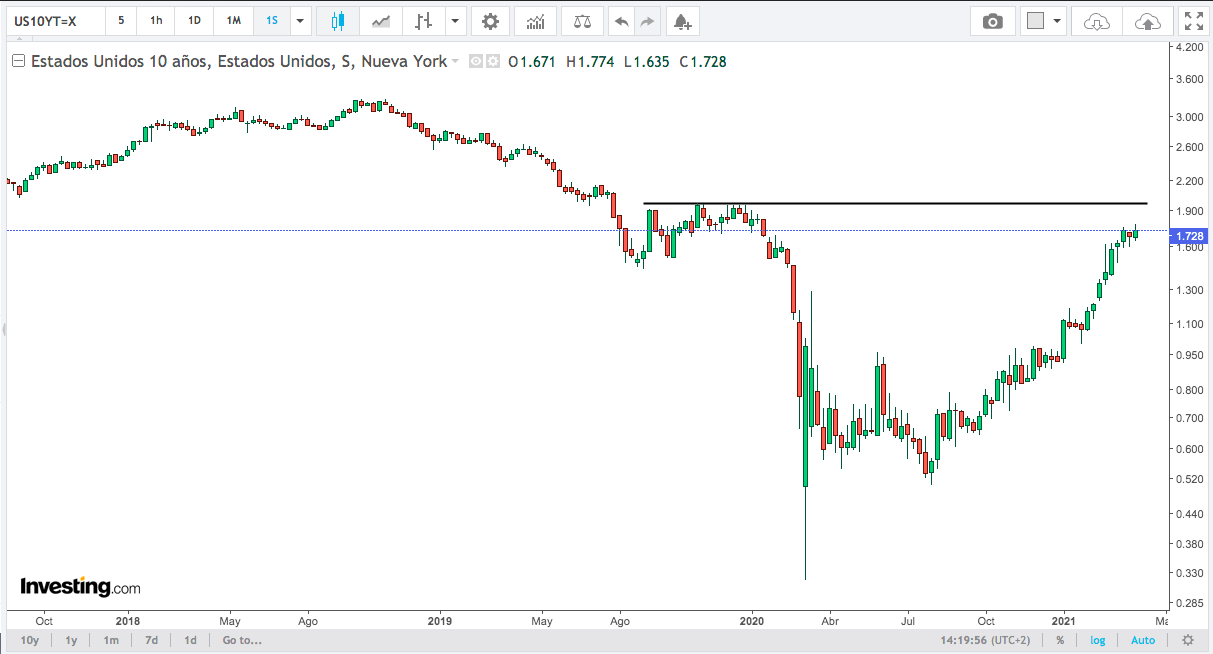Set time range to 1d
This screenshot has height=654, width=1213.
[x=190, y=640]
